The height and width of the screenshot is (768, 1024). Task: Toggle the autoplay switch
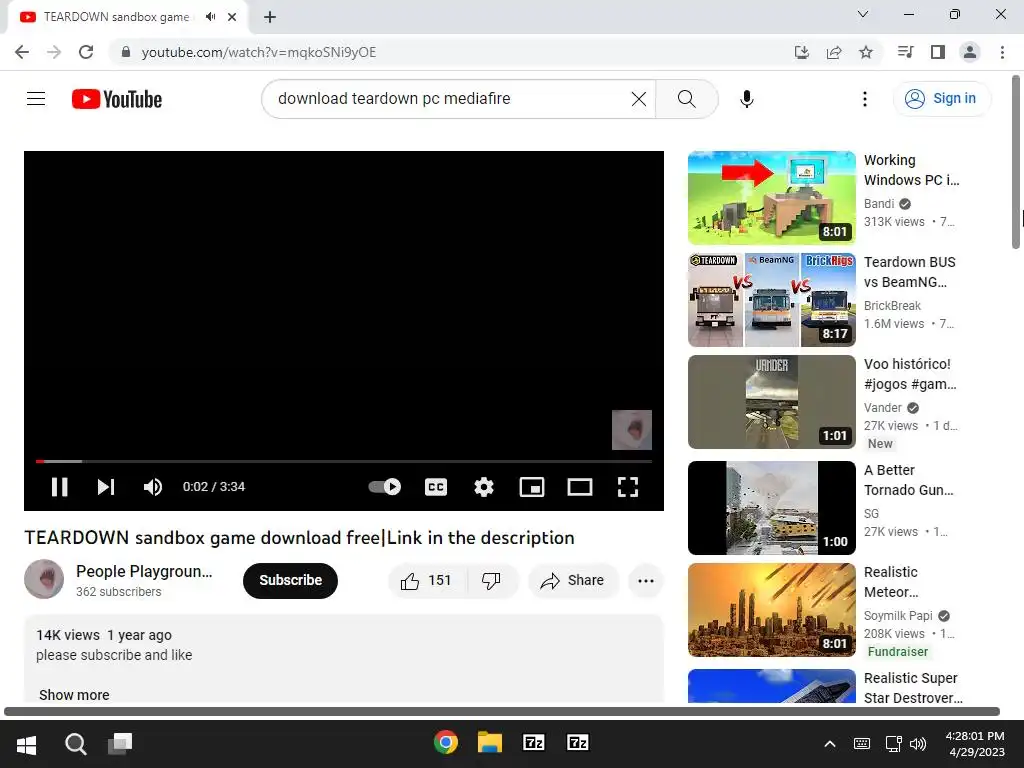(x=385, y=487)
